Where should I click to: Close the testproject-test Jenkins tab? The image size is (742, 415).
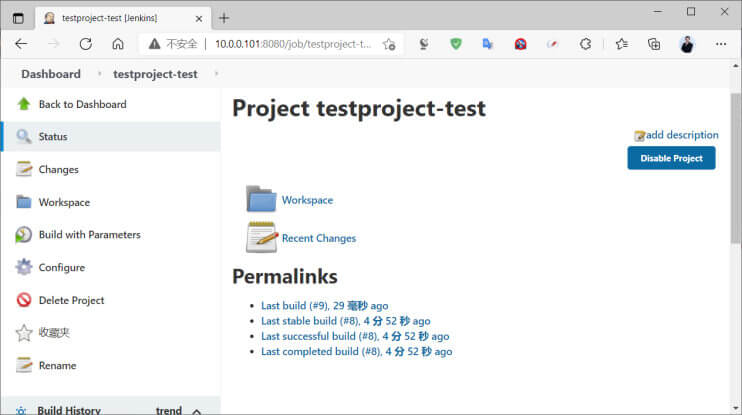point(199,18)
